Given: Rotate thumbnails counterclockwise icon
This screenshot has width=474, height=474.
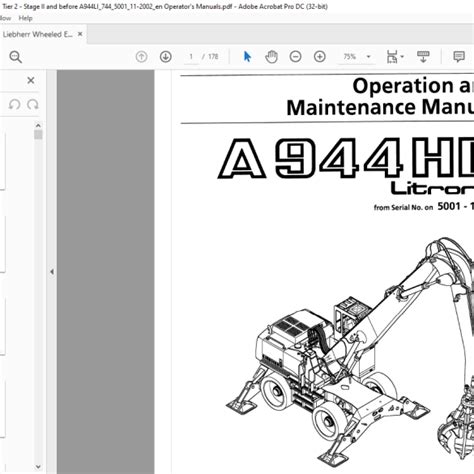Looking at the screenshot, I should tap(14, 105).
